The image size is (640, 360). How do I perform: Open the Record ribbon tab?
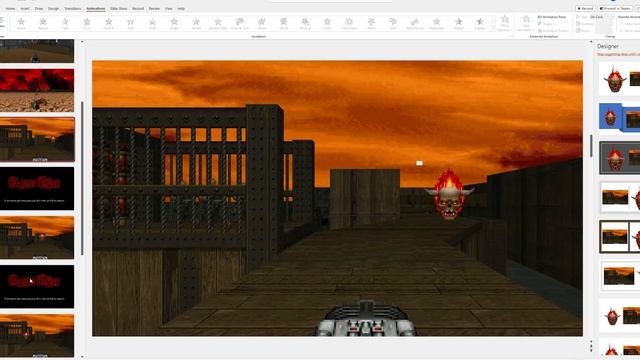click(138, 9)
